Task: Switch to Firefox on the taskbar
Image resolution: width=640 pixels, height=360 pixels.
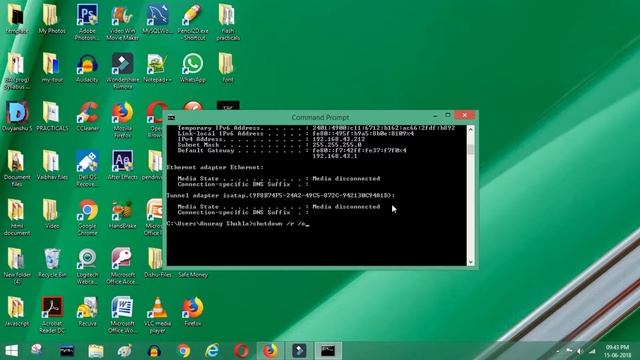Action: (270, 351)
